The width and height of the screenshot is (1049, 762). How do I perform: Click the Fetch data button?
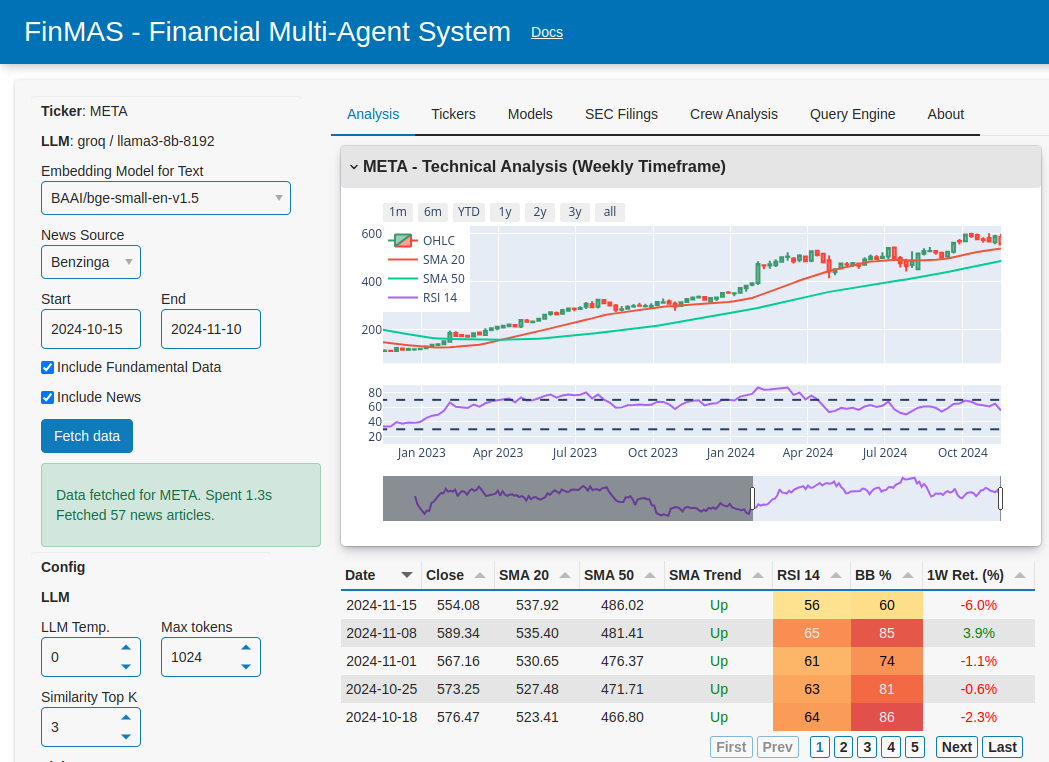[x=86, y=436]
